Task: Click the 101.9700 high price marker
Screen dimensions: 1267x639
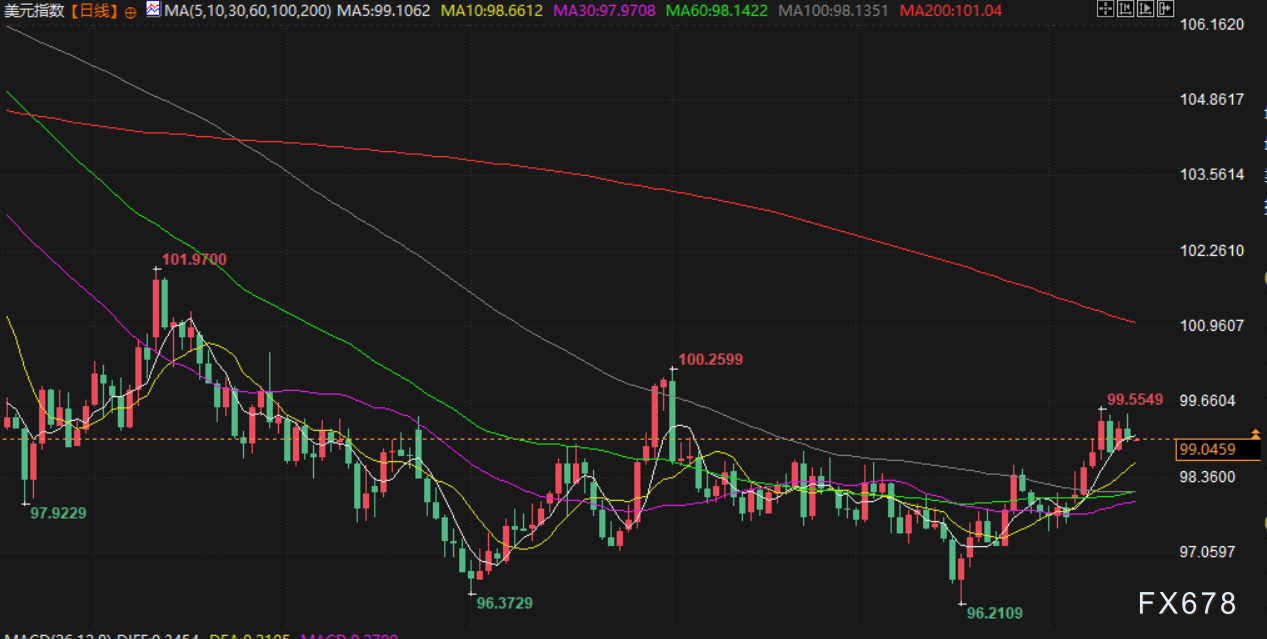Action: (x=194, y=260)
